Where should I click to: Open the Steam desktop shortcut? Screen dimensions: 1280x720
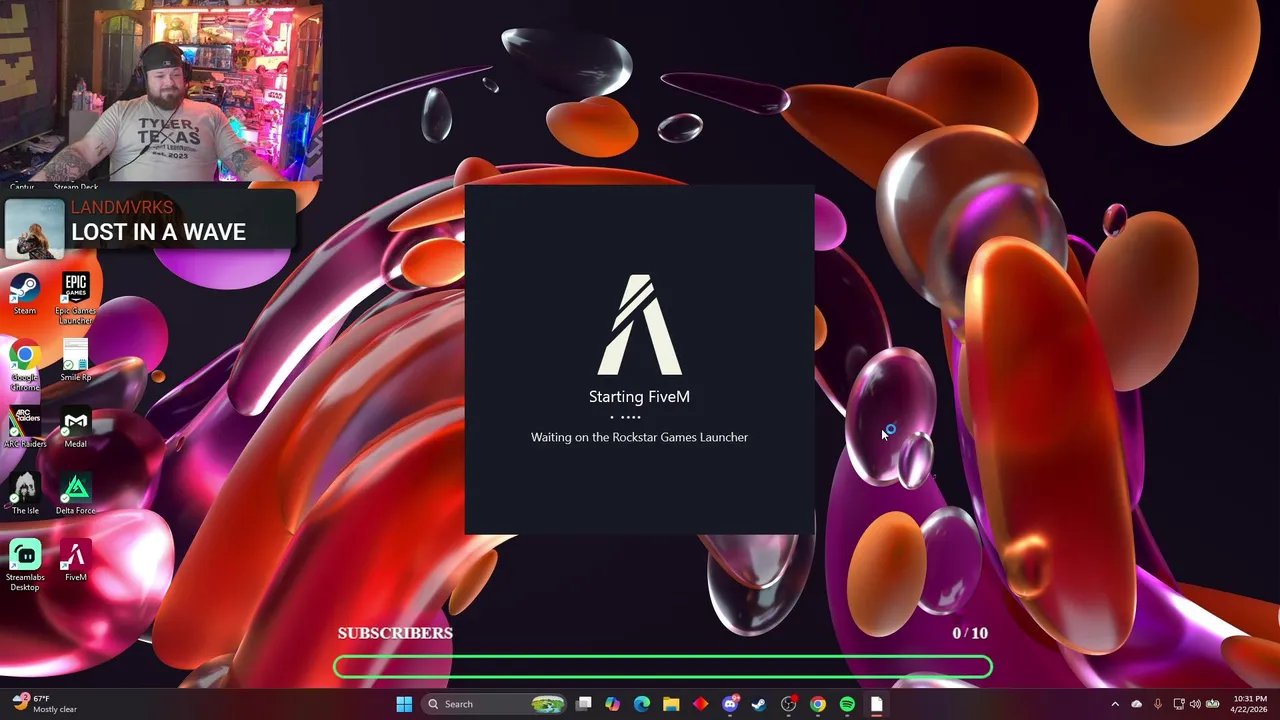point(24,294)
